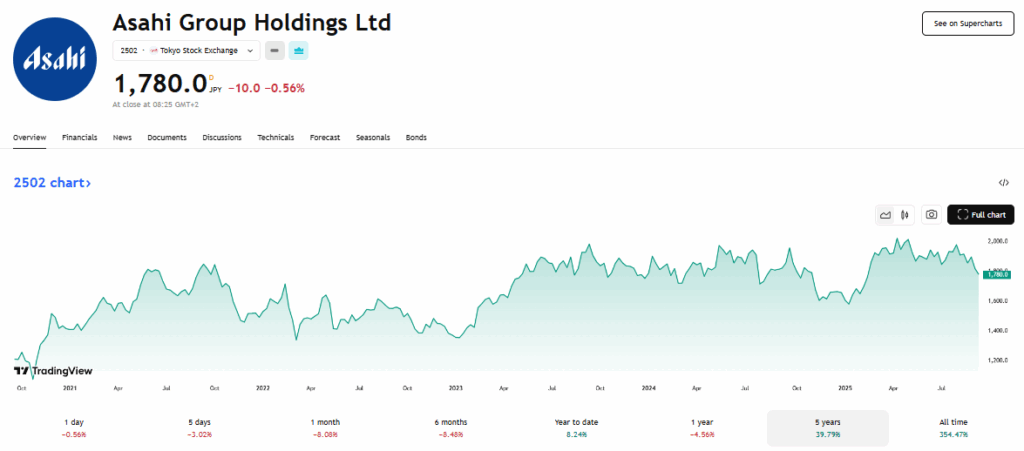Click the 2,000.0 price axis label
Screen dimensions: 1024x451
click(999, 241)
